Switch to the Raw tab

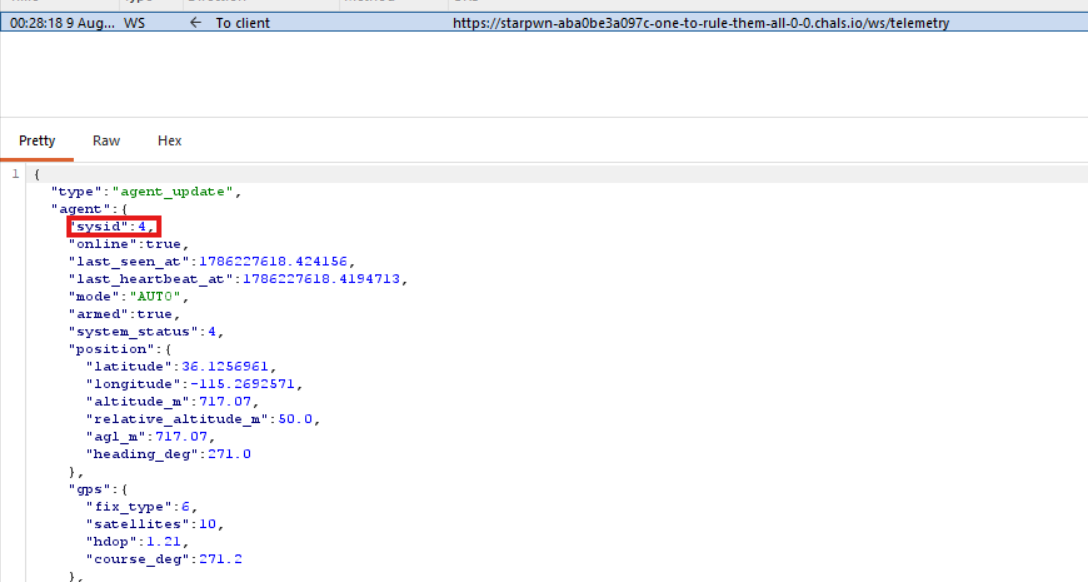coord(106,141)
